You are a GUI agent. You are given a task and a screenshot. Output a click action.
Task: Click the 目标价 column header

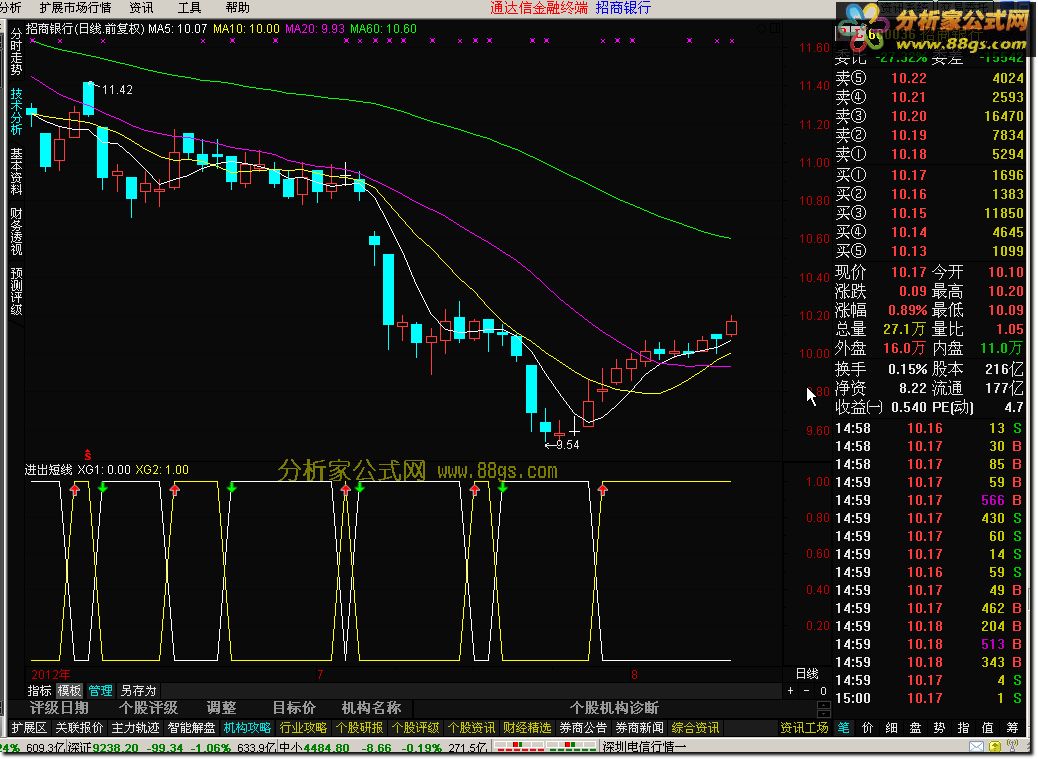[295, 708]
